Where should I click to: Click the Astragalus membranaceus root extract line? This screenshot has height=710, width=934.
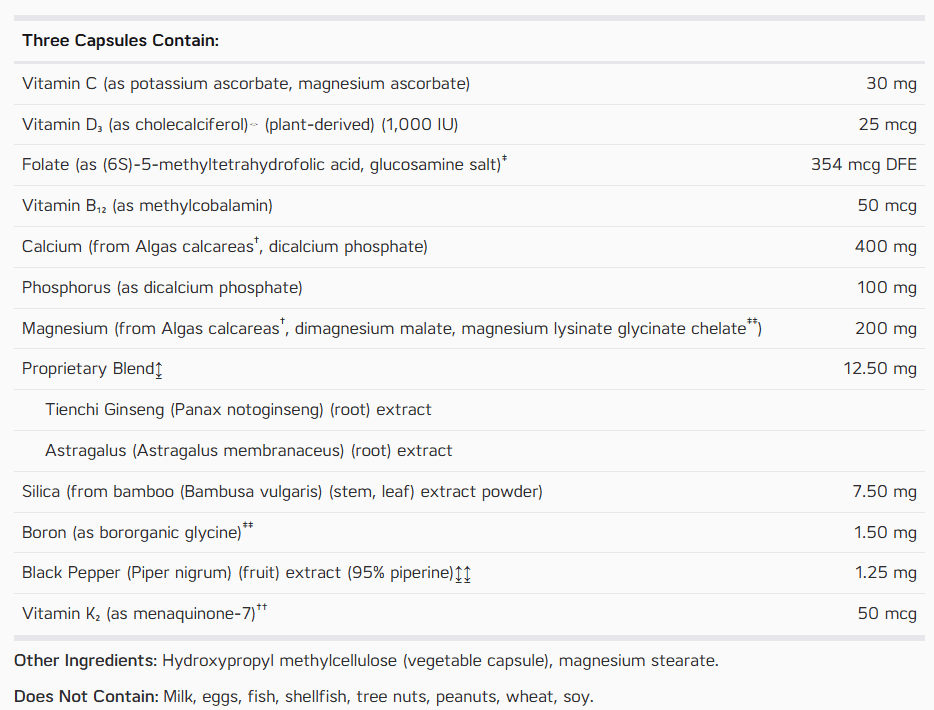(x=248, y=450)
